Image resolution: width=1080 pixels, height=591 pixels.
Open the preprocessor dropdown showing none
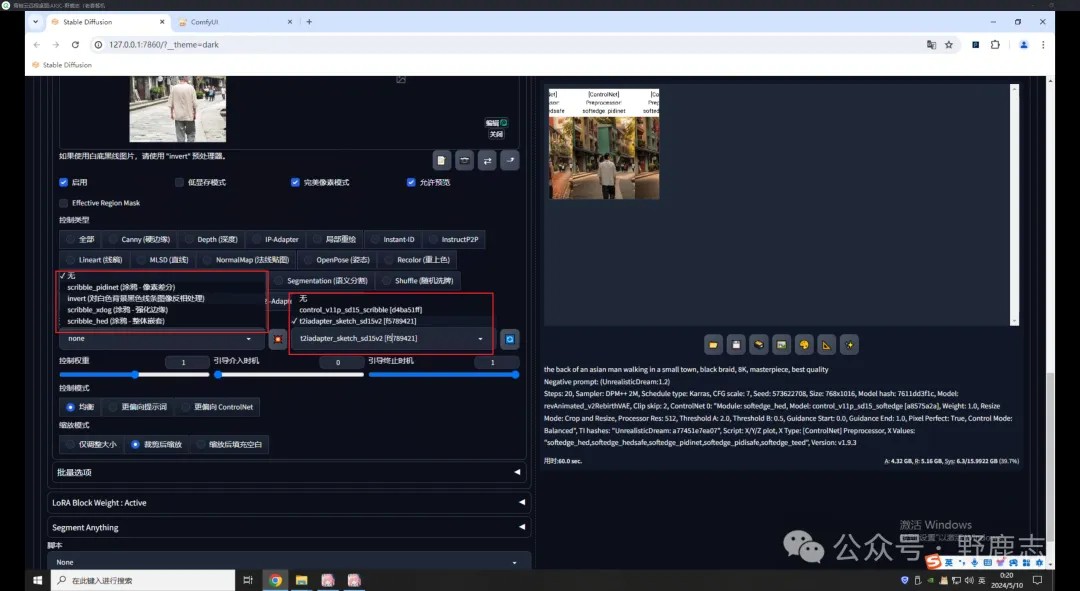click(x=160, y=339)
